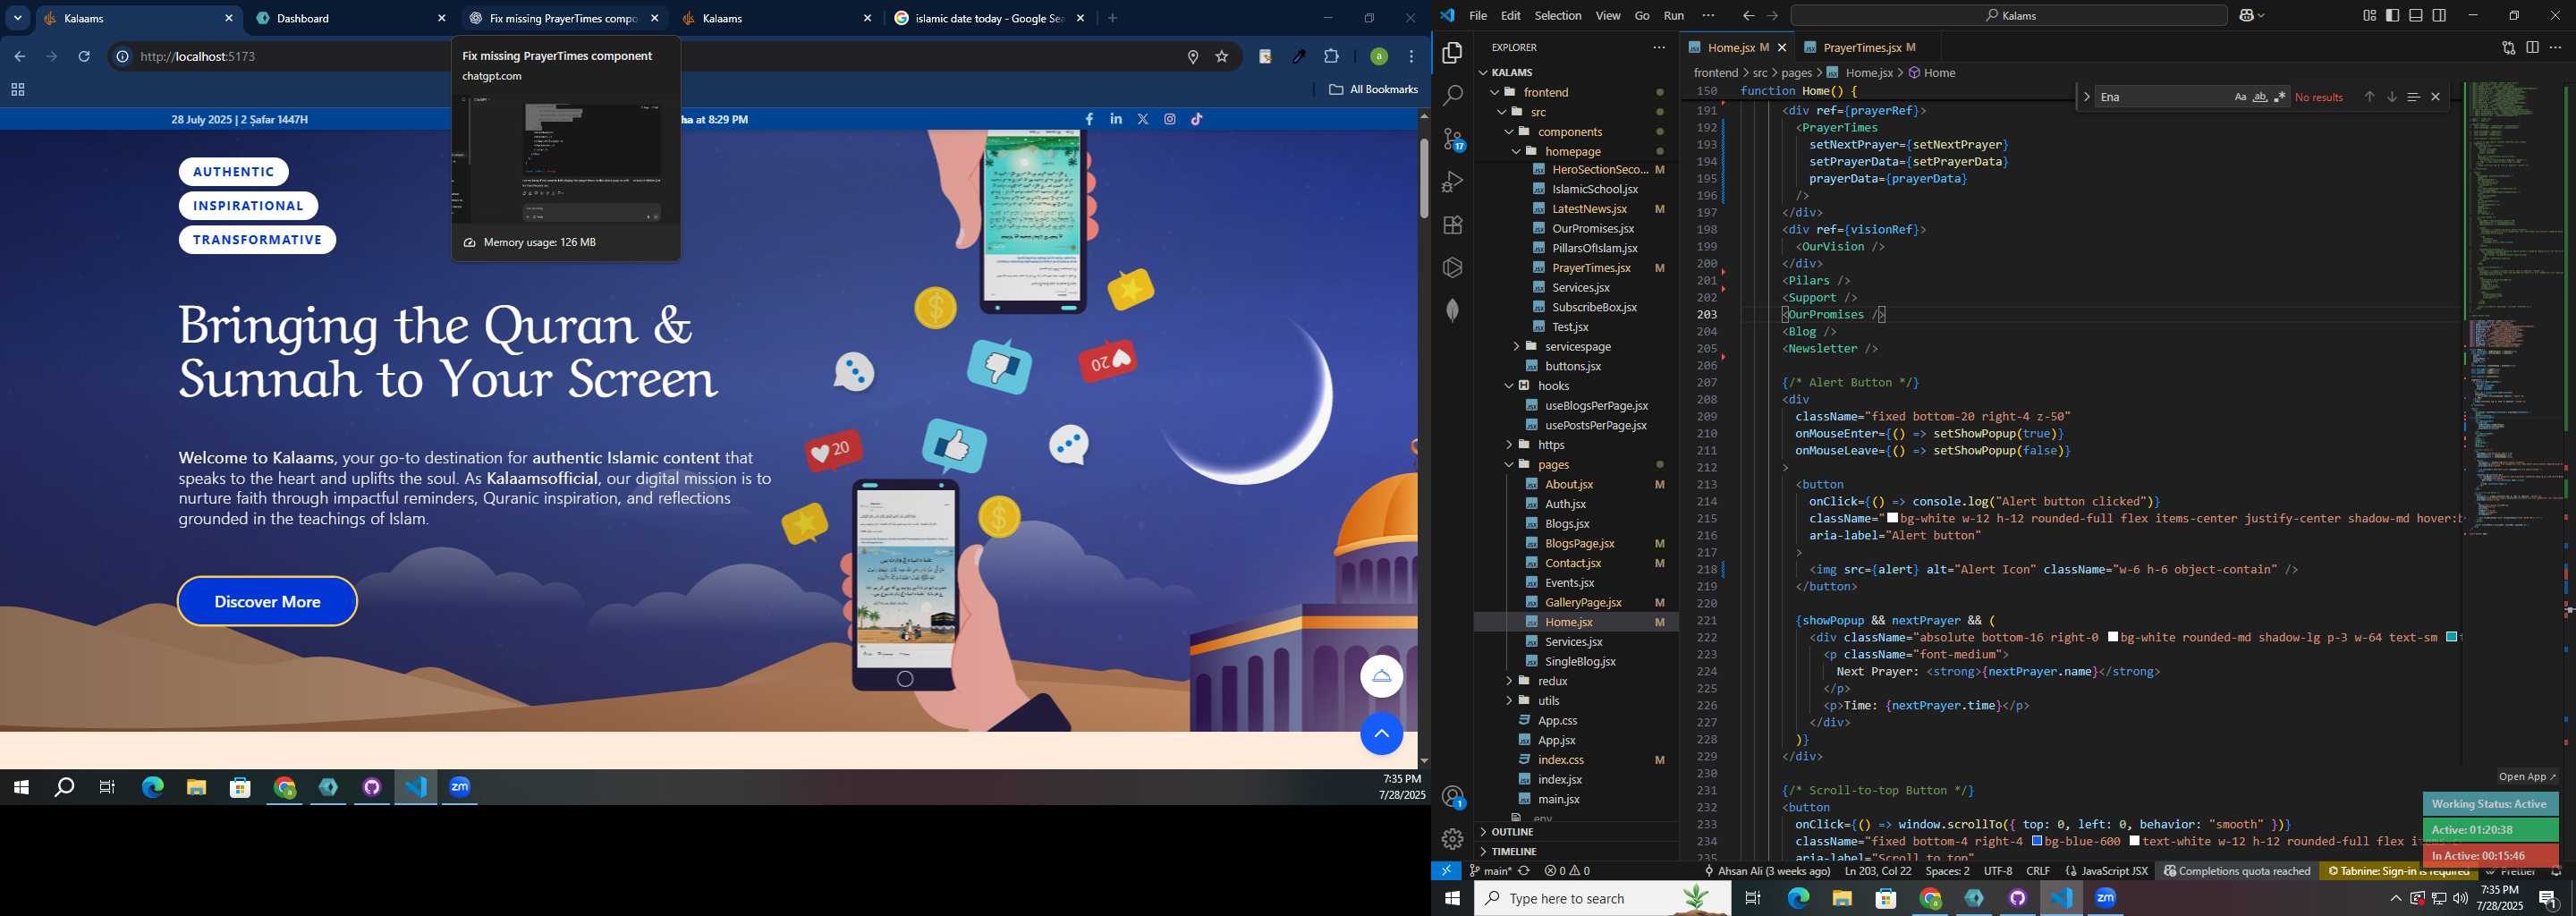
Task: Expand the https folder
Action: [x=1508, y=444]
